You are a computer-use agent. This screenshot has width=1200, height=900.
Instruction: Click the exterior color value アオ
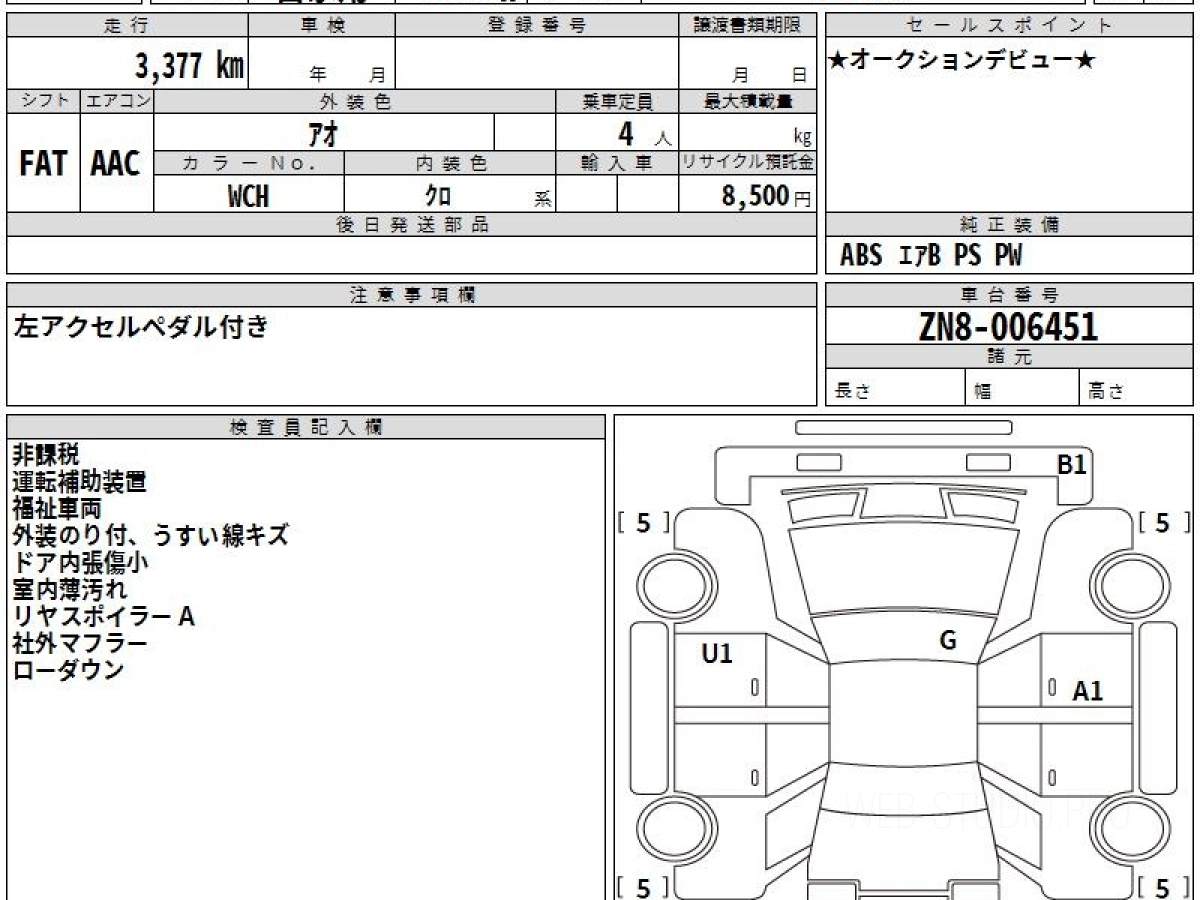pos(324,133)
